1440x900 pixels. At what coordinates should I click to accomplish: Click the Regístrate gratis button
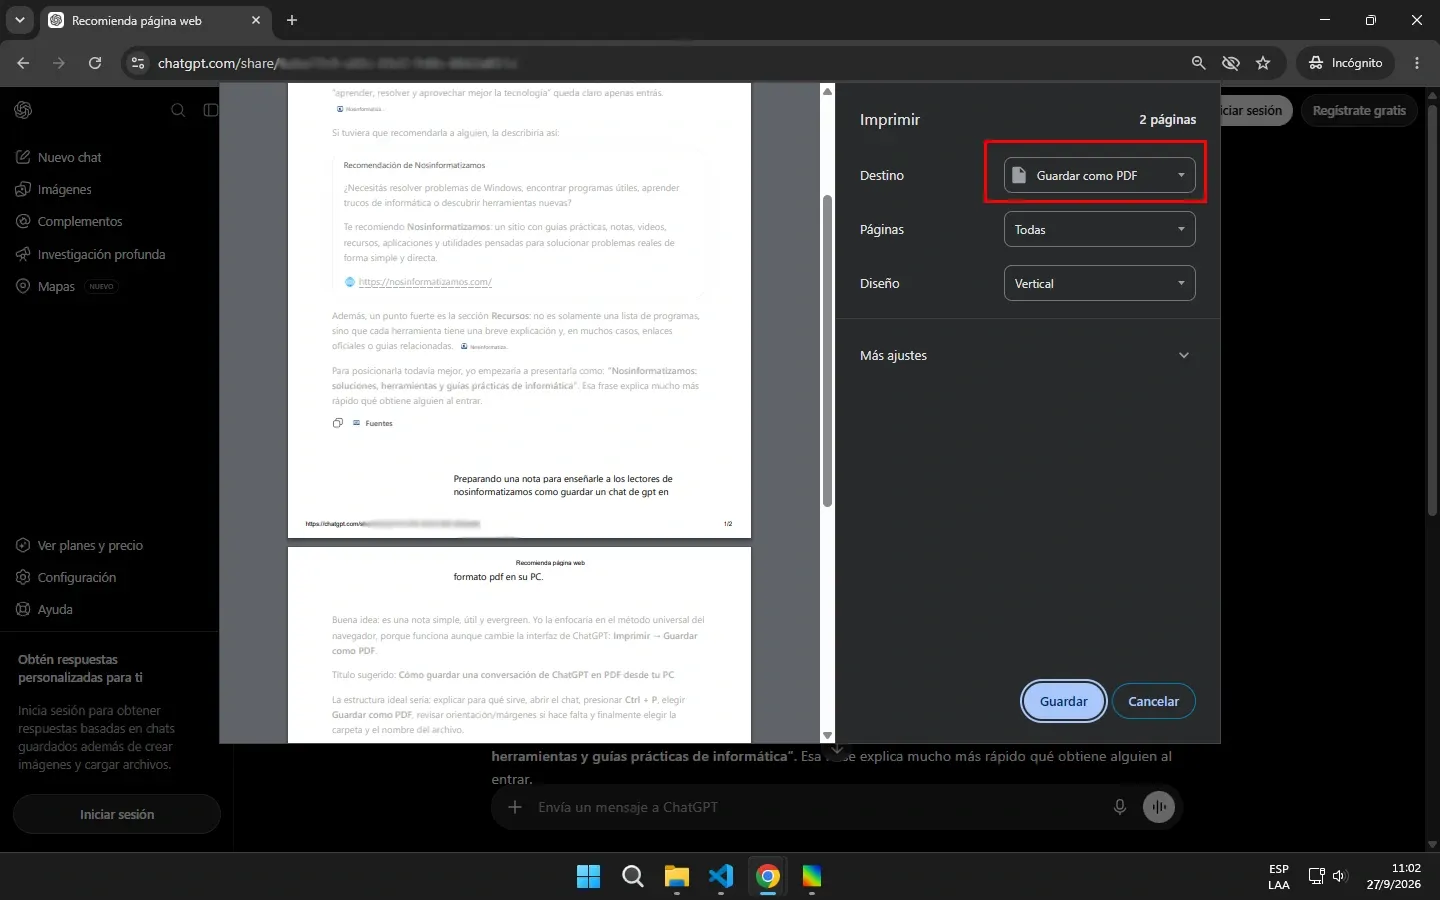coord(1359,110)
